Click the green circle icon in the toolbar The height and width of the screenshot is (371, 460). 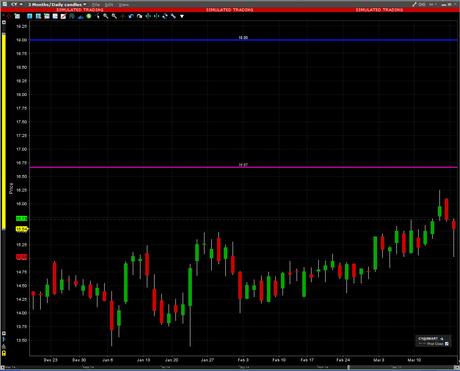coord(89,16)
